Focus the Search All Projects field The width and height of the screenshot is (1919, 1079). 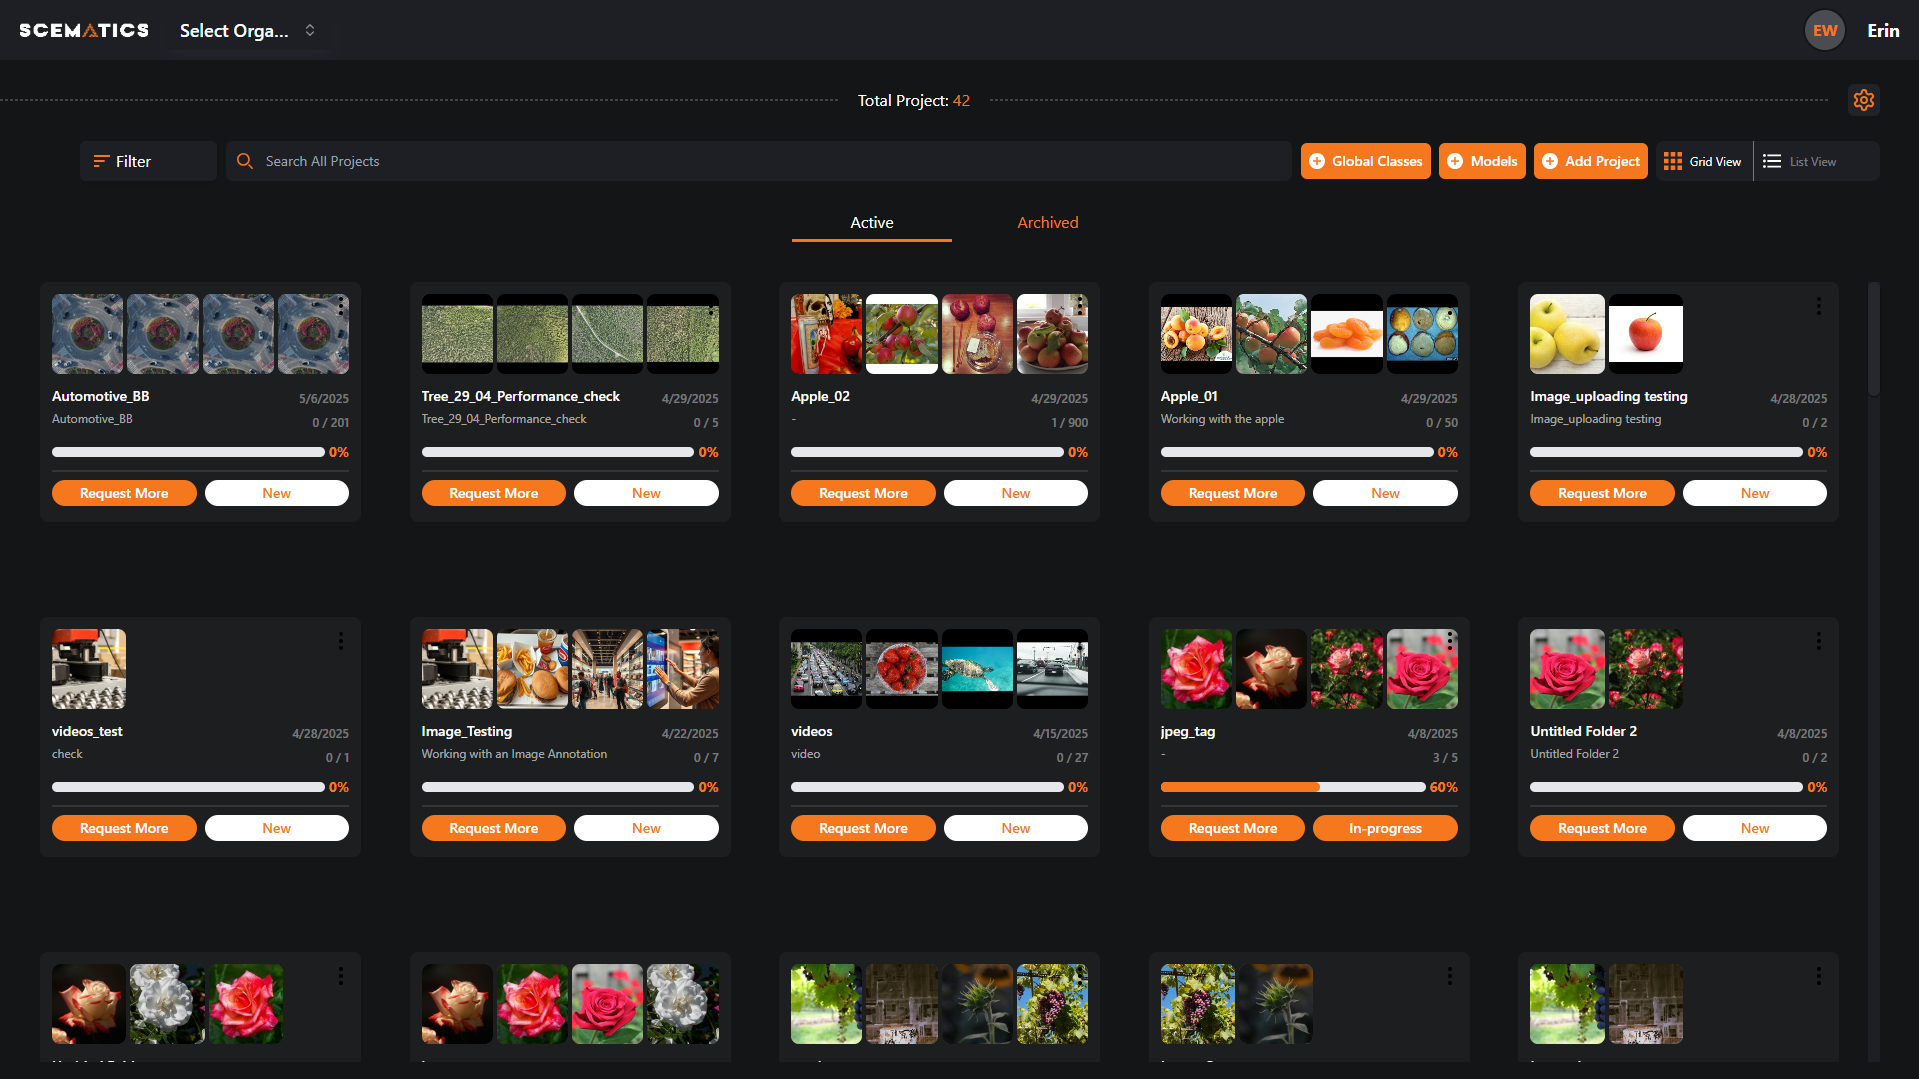pos(759,161)
